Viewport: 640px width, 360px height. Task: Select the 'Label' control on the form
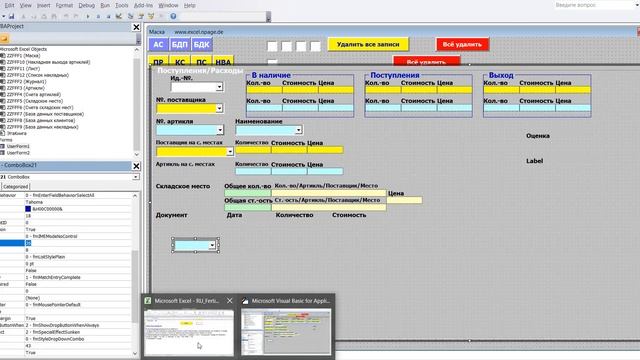534,161
